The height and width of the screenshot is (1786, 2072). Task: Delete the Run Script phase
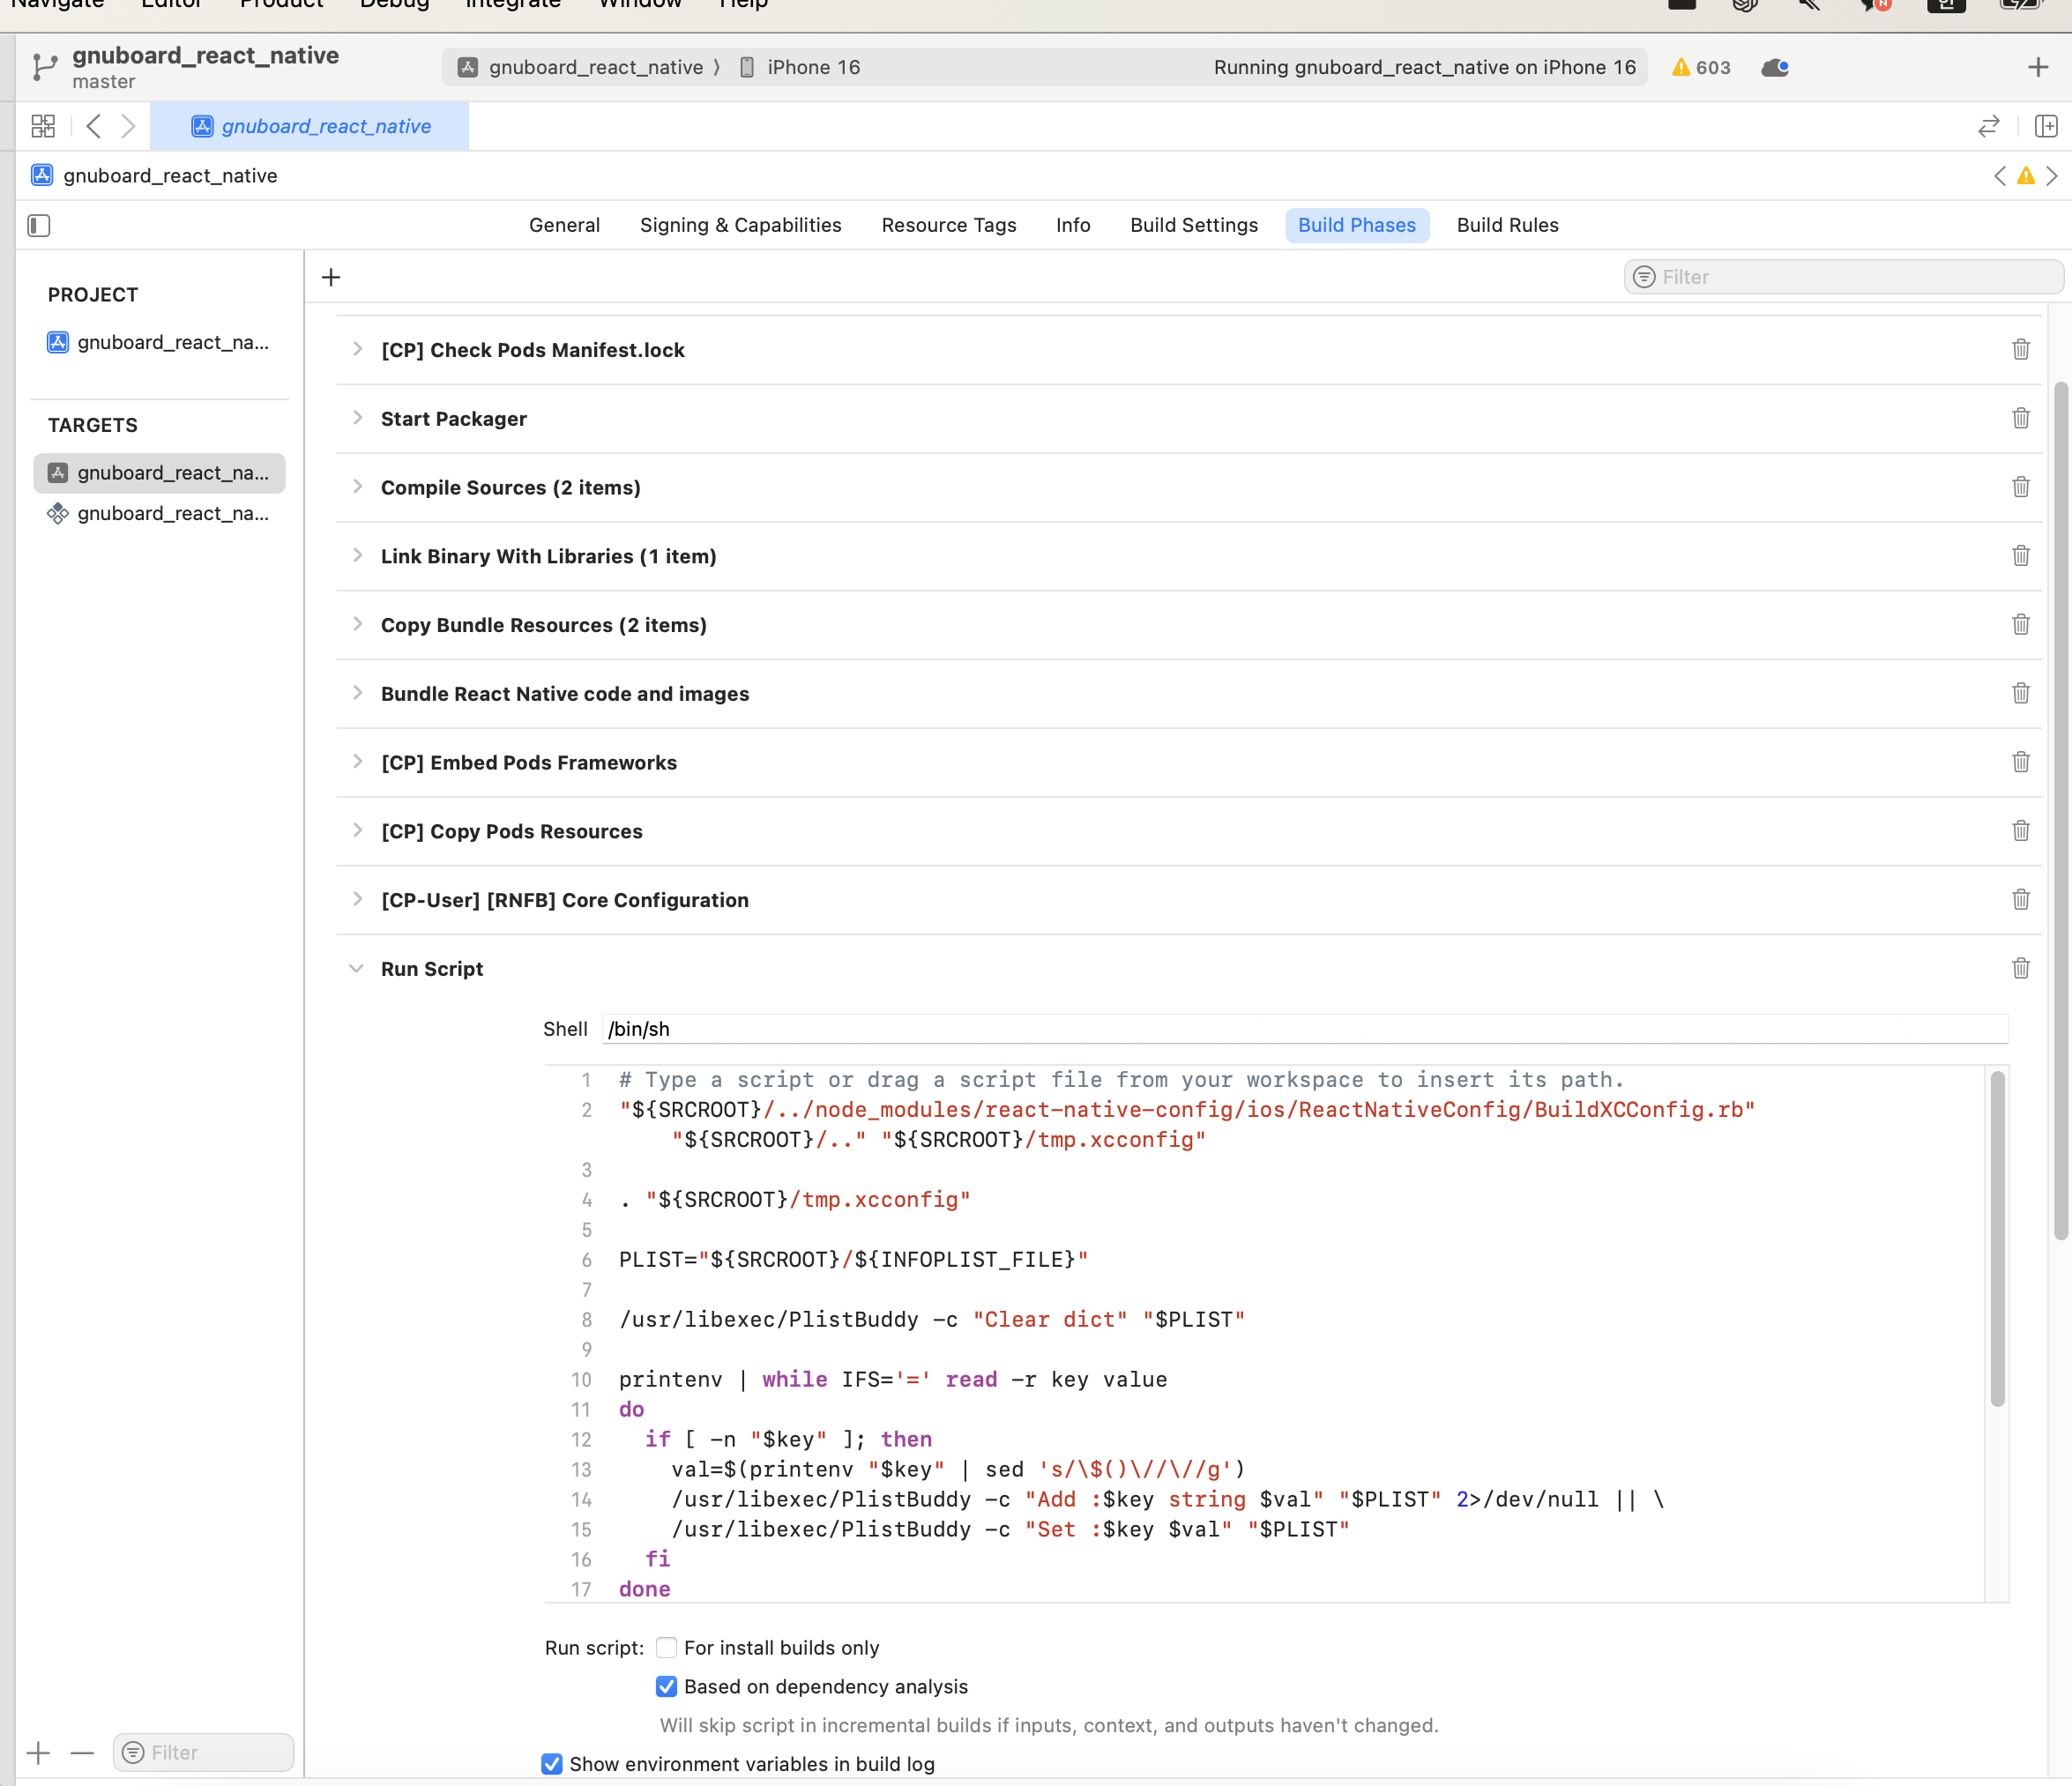tap(2020, 968)
